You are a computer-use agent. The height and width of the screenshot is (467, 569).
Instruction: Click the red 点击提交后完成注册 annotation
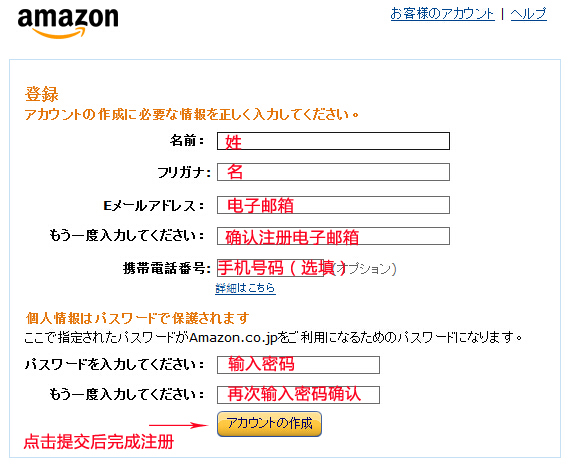(x=99, y=442)
